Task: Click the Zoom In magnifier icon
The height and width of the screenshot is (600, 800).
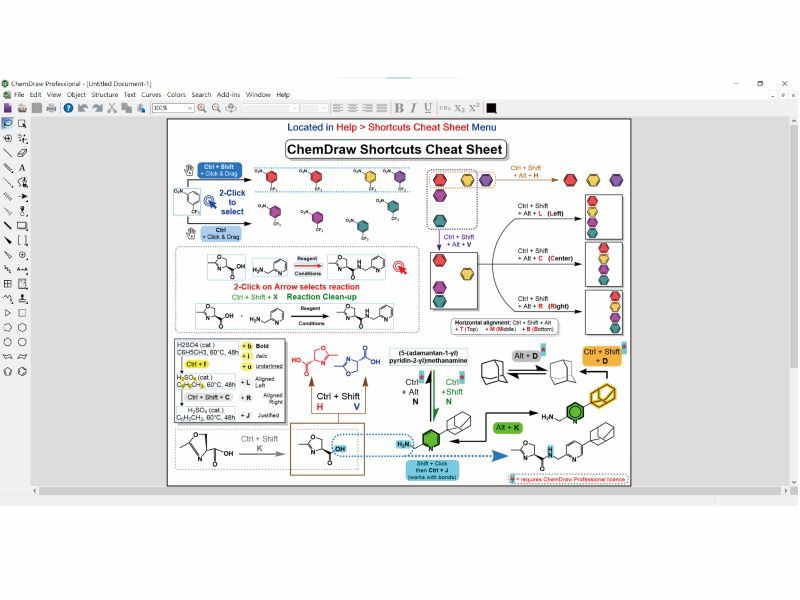Action: point(202,108)
